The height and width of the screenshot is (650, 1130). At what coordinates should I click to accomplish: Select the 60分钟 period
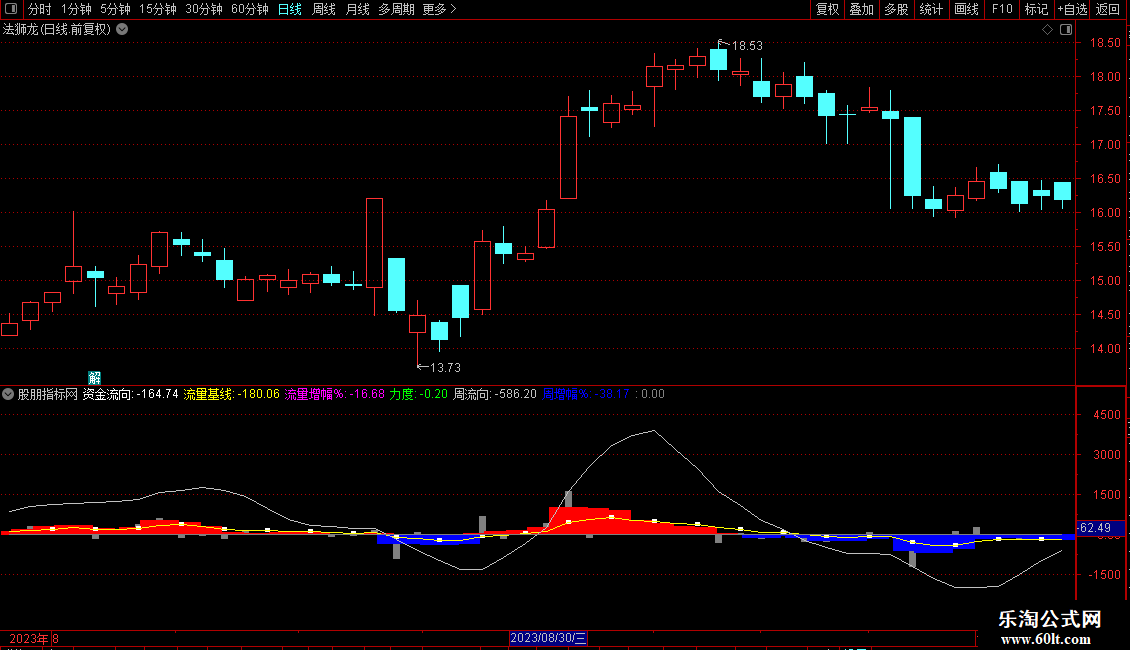250,9
